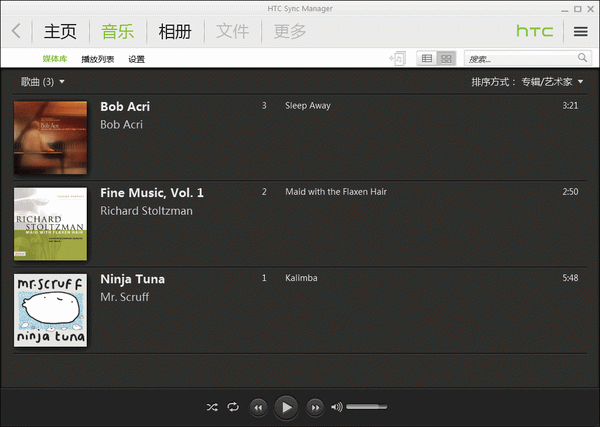Skip to previous track
The width and height of the screenshot is (600, 427).
pyautogui.click(x=259, y=407)
